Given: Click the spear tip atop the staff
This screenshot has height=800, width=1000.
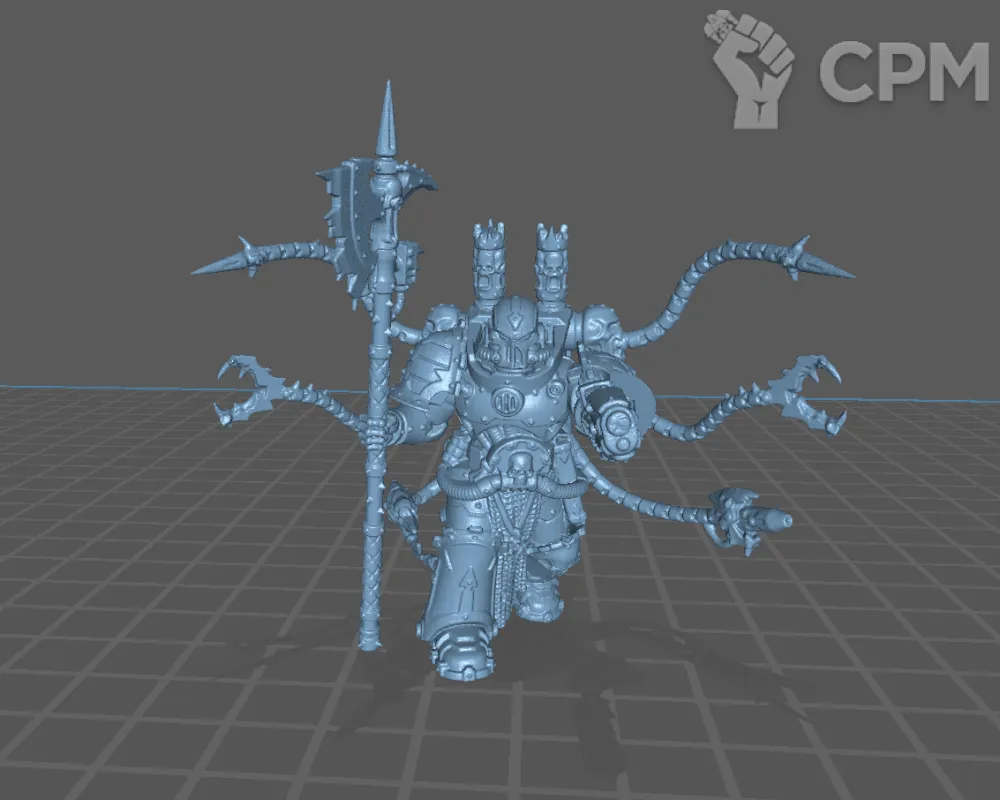Looking at the screenshot, I should [385, 118].
